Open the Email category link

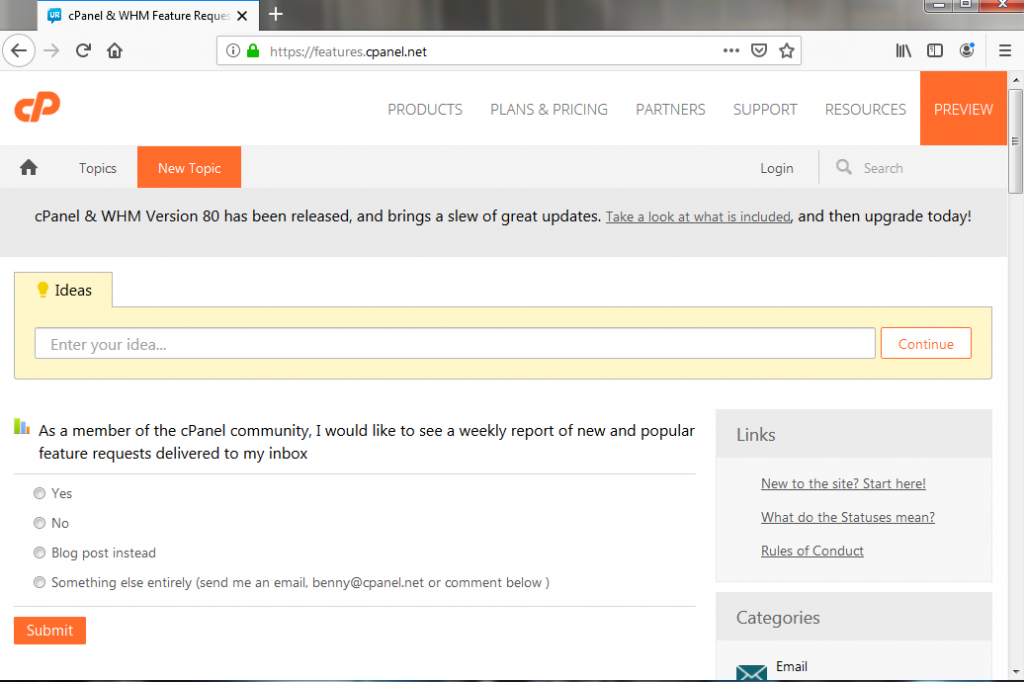pos(792,666)
